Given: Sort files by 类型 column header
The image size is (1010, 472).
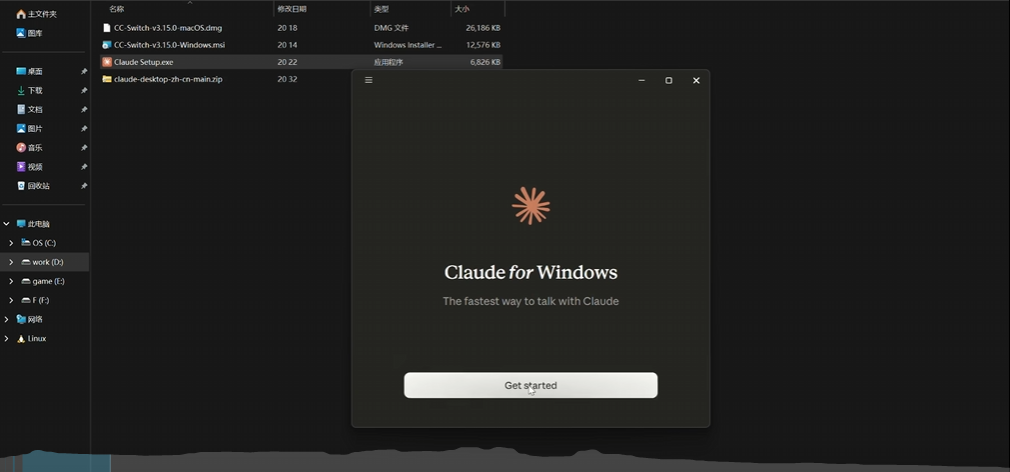Looking at the screenshot, I should pos(381,9).
